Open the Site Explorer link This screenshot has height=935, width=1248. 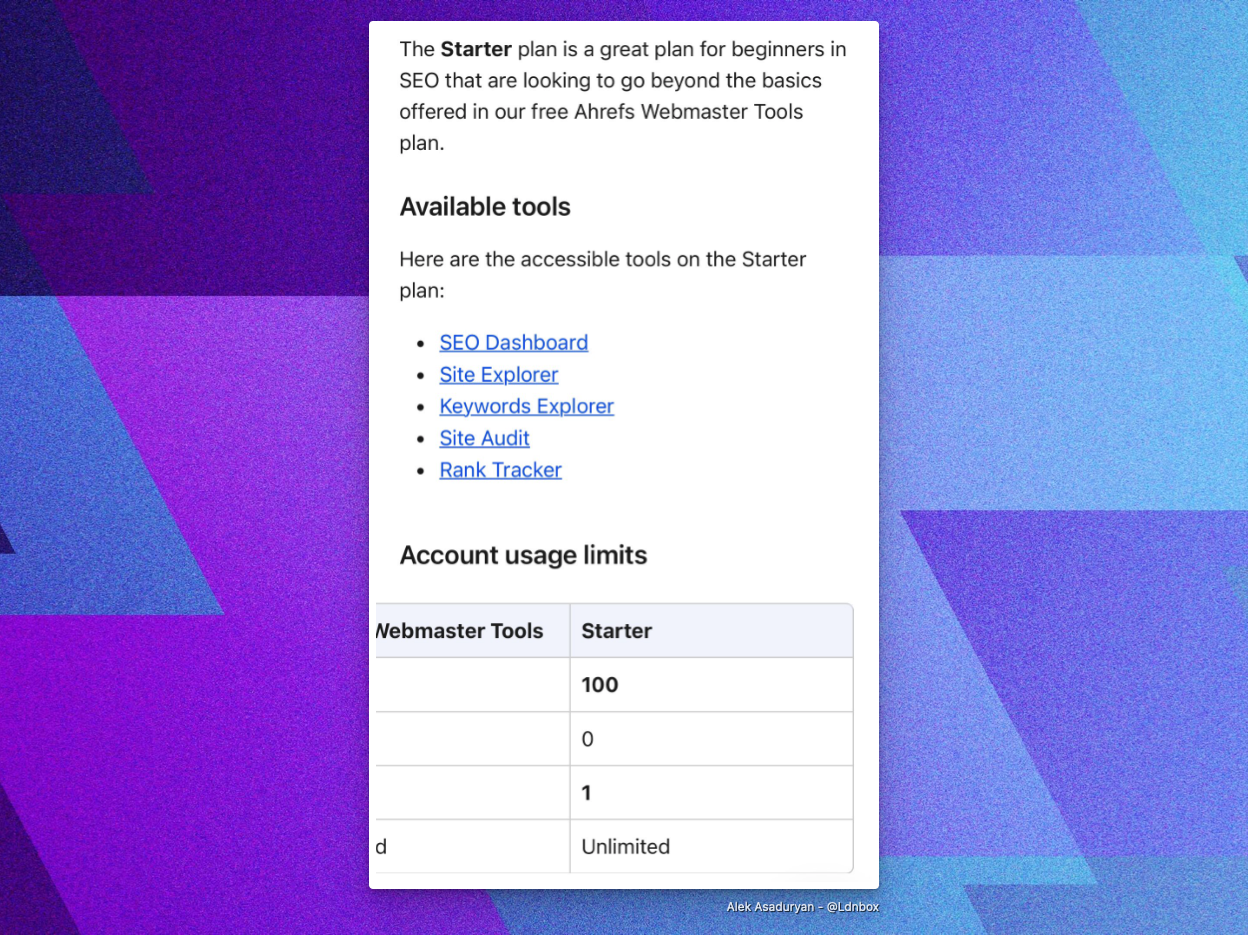[498, 374]
